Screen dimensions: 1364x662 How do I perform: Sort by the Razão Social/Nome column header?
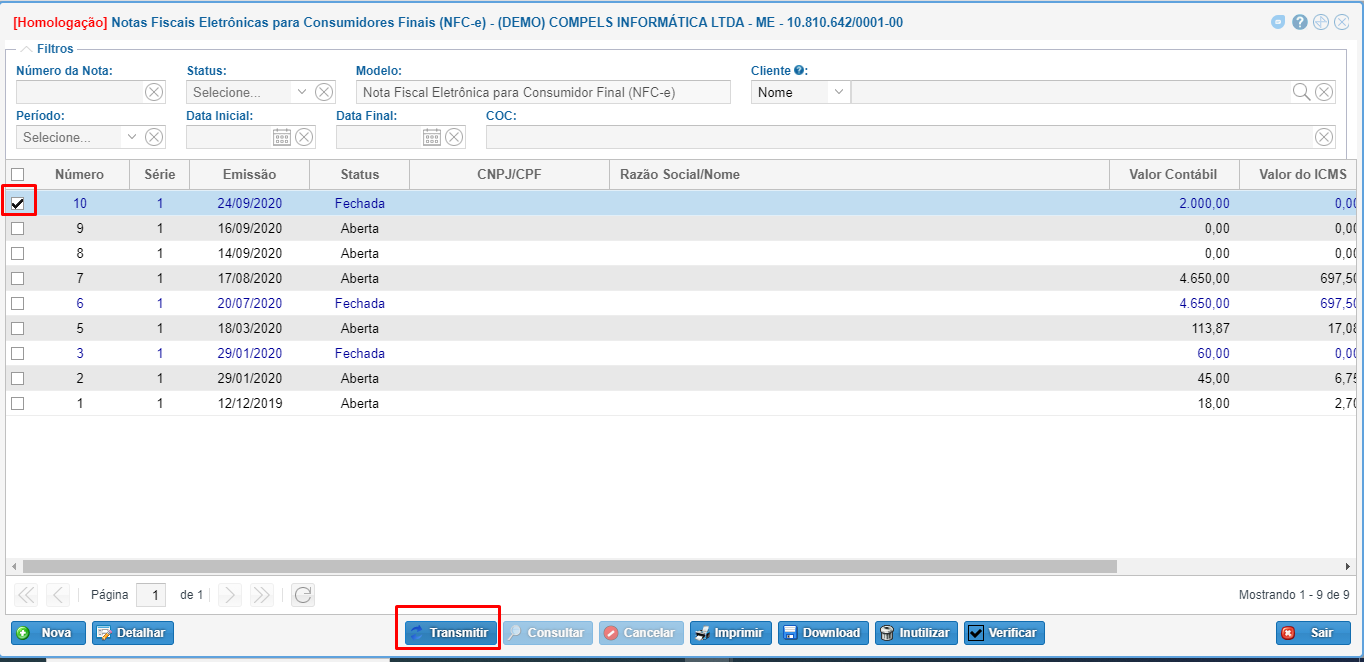[x=859, y=174]
